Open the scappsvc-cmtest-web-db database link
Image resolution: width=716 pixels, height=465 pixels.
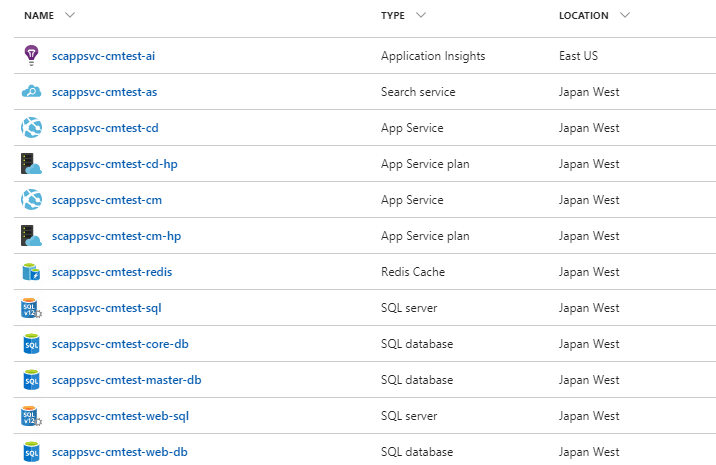pos(120,452)
